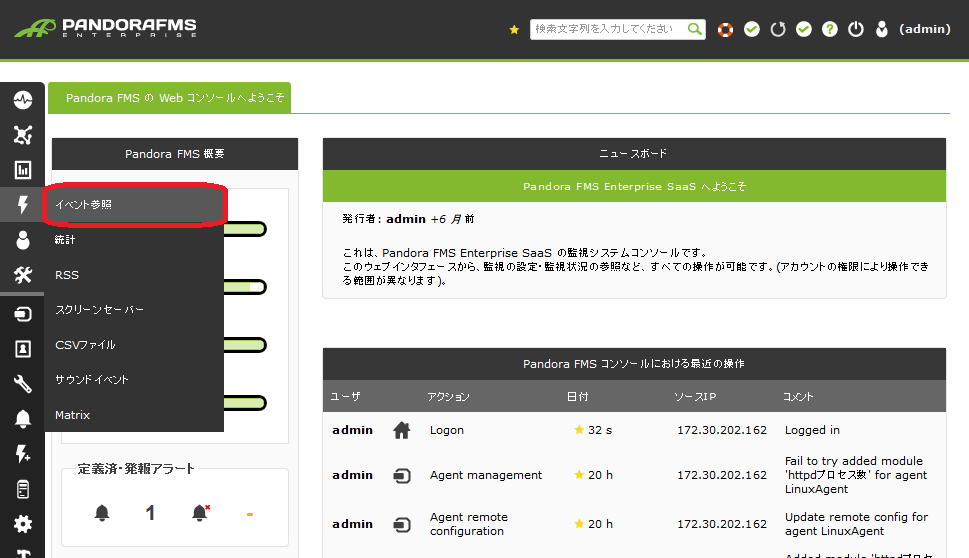Open the Workspace user sidebar icon
Image resolution: width=969 pixels, height=558 pixels.
(22, 240)
